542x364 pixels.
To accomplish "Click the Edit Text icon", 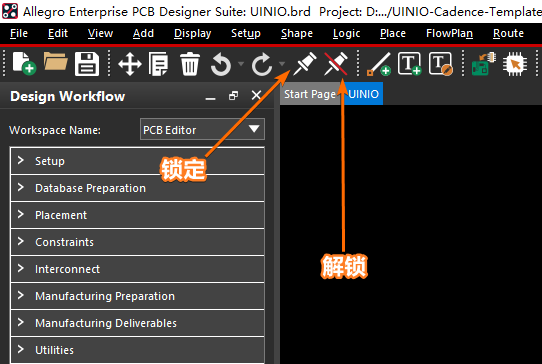I will pos(441,64).
